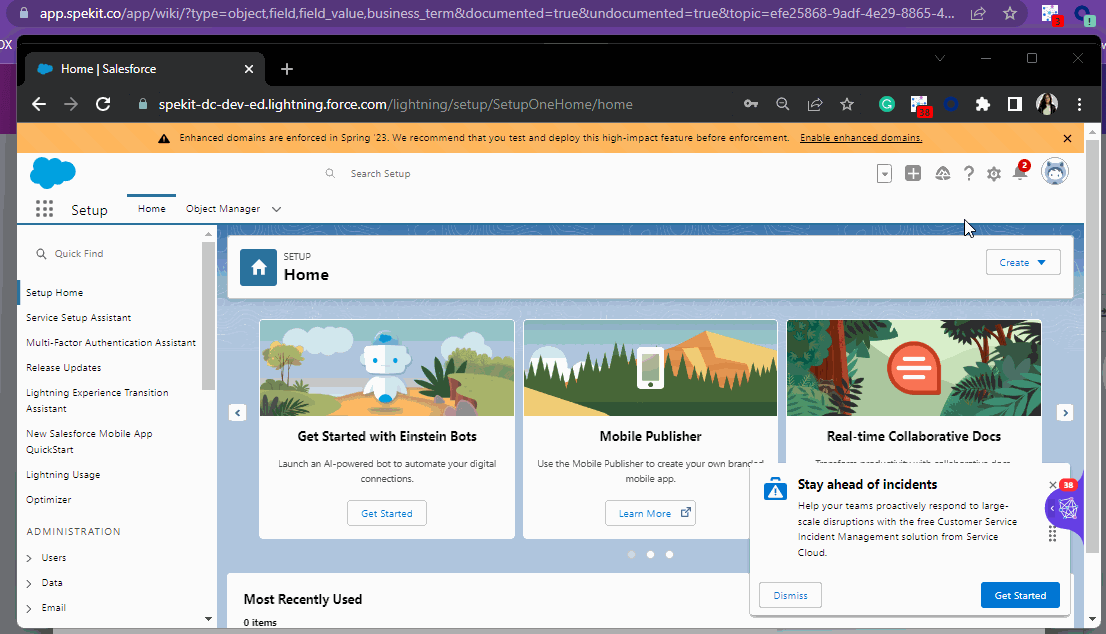Open the Extensions puzzle menu
Image resolution: width=1106 pixels, height=634 pixels.
[x=982, y=104]
